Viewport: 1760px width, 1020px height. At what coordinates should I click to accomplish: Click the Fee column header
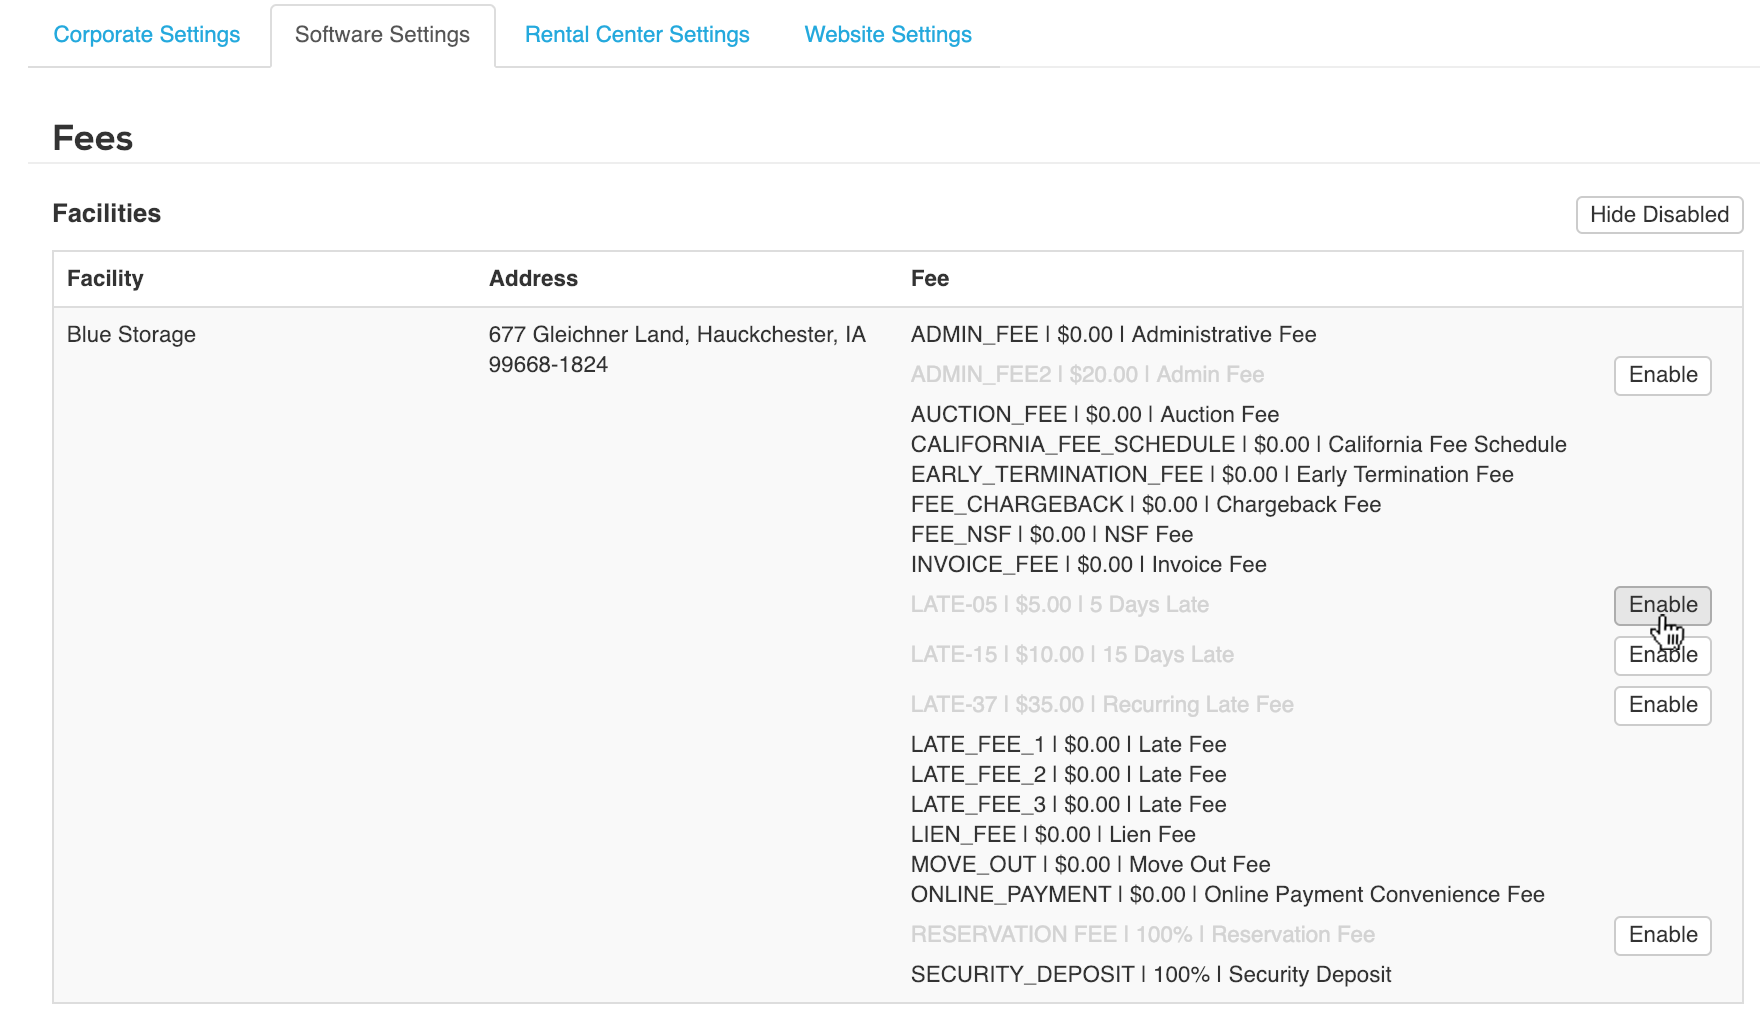(930, 278)
